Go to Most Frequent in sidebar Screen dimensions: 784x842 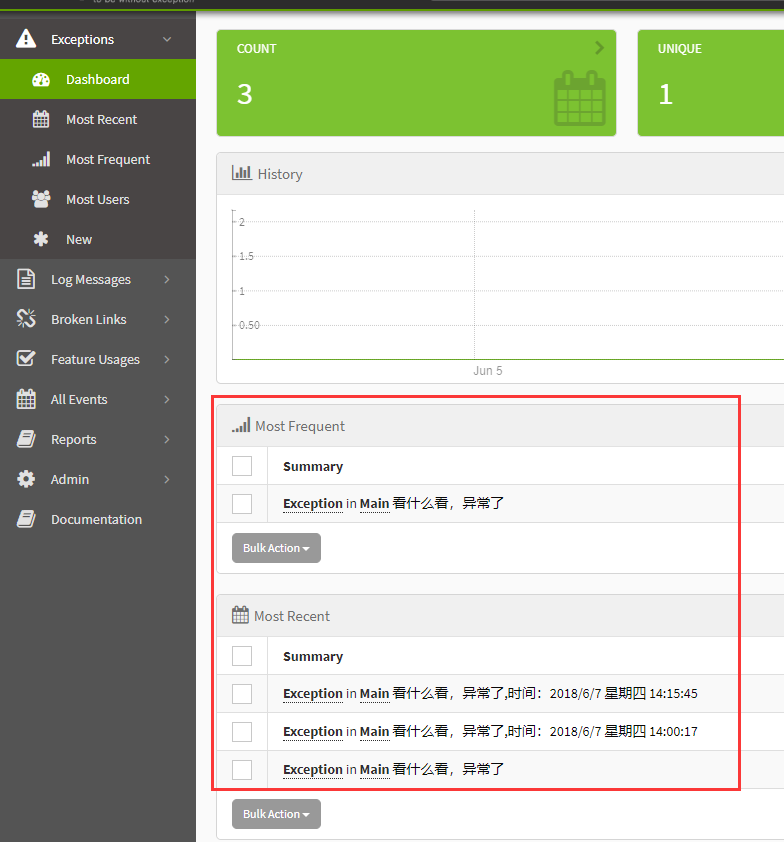pyautogui.click(x=98, y=159)
